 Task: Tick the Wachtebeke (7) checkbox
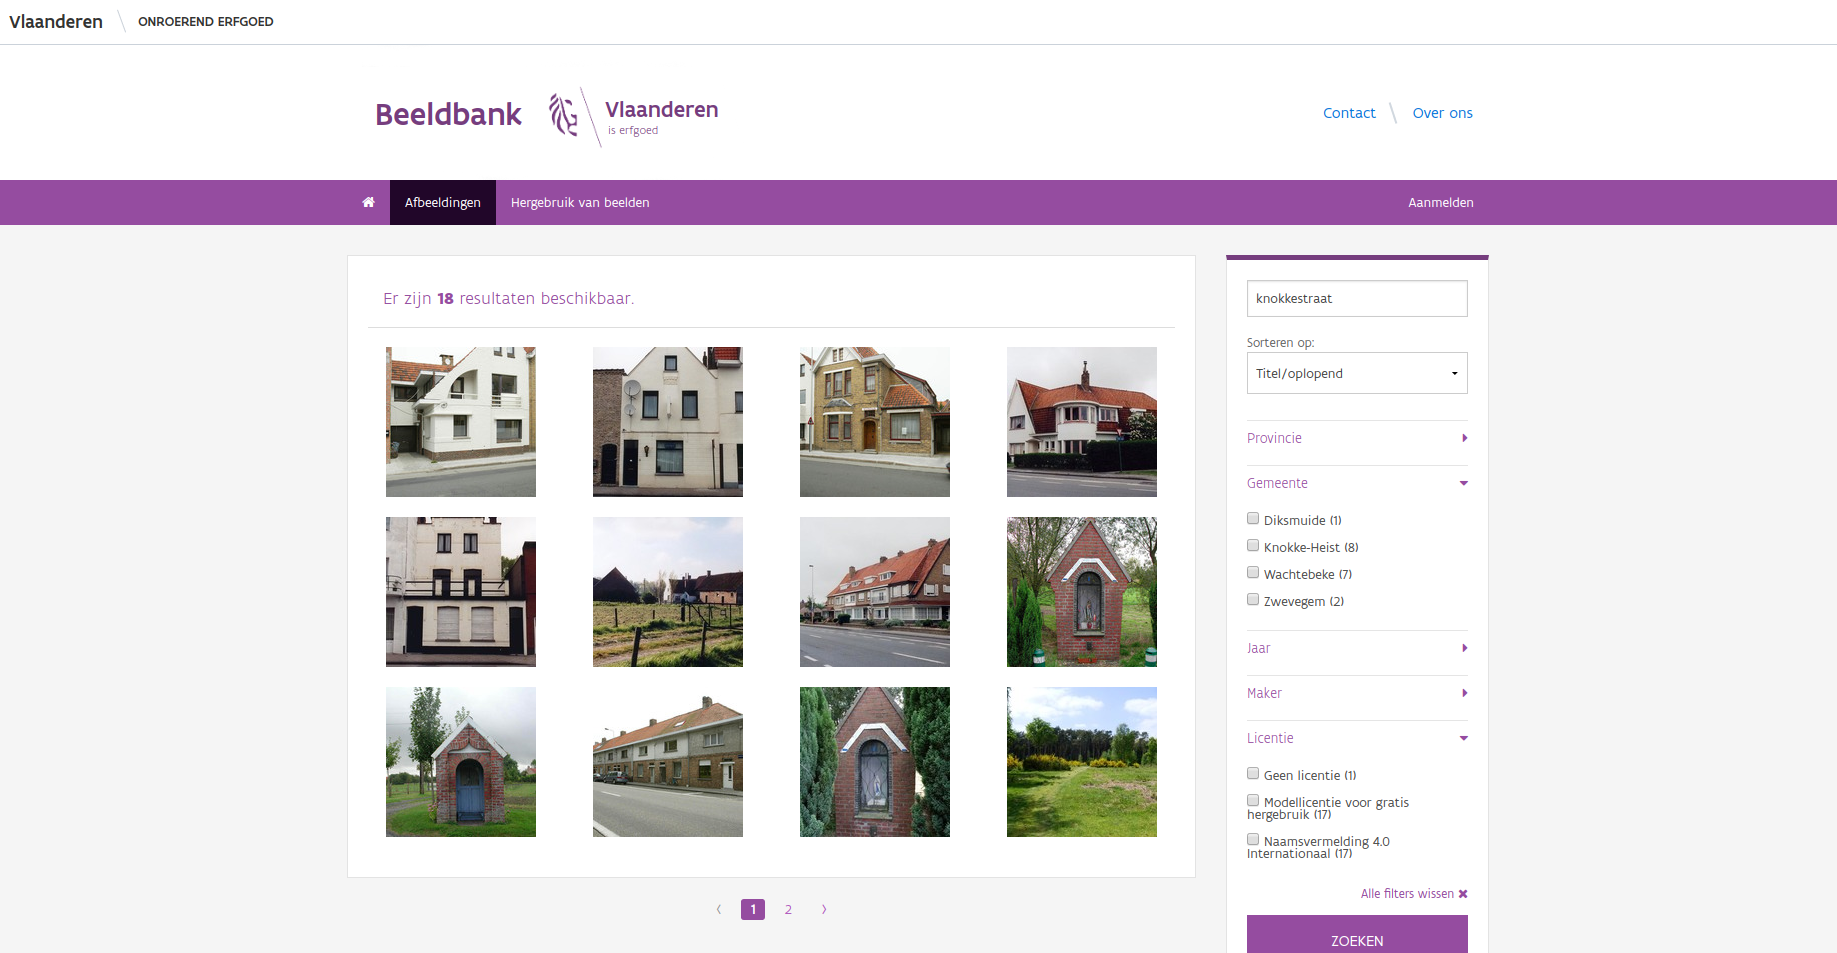[x=1253, y=572]
